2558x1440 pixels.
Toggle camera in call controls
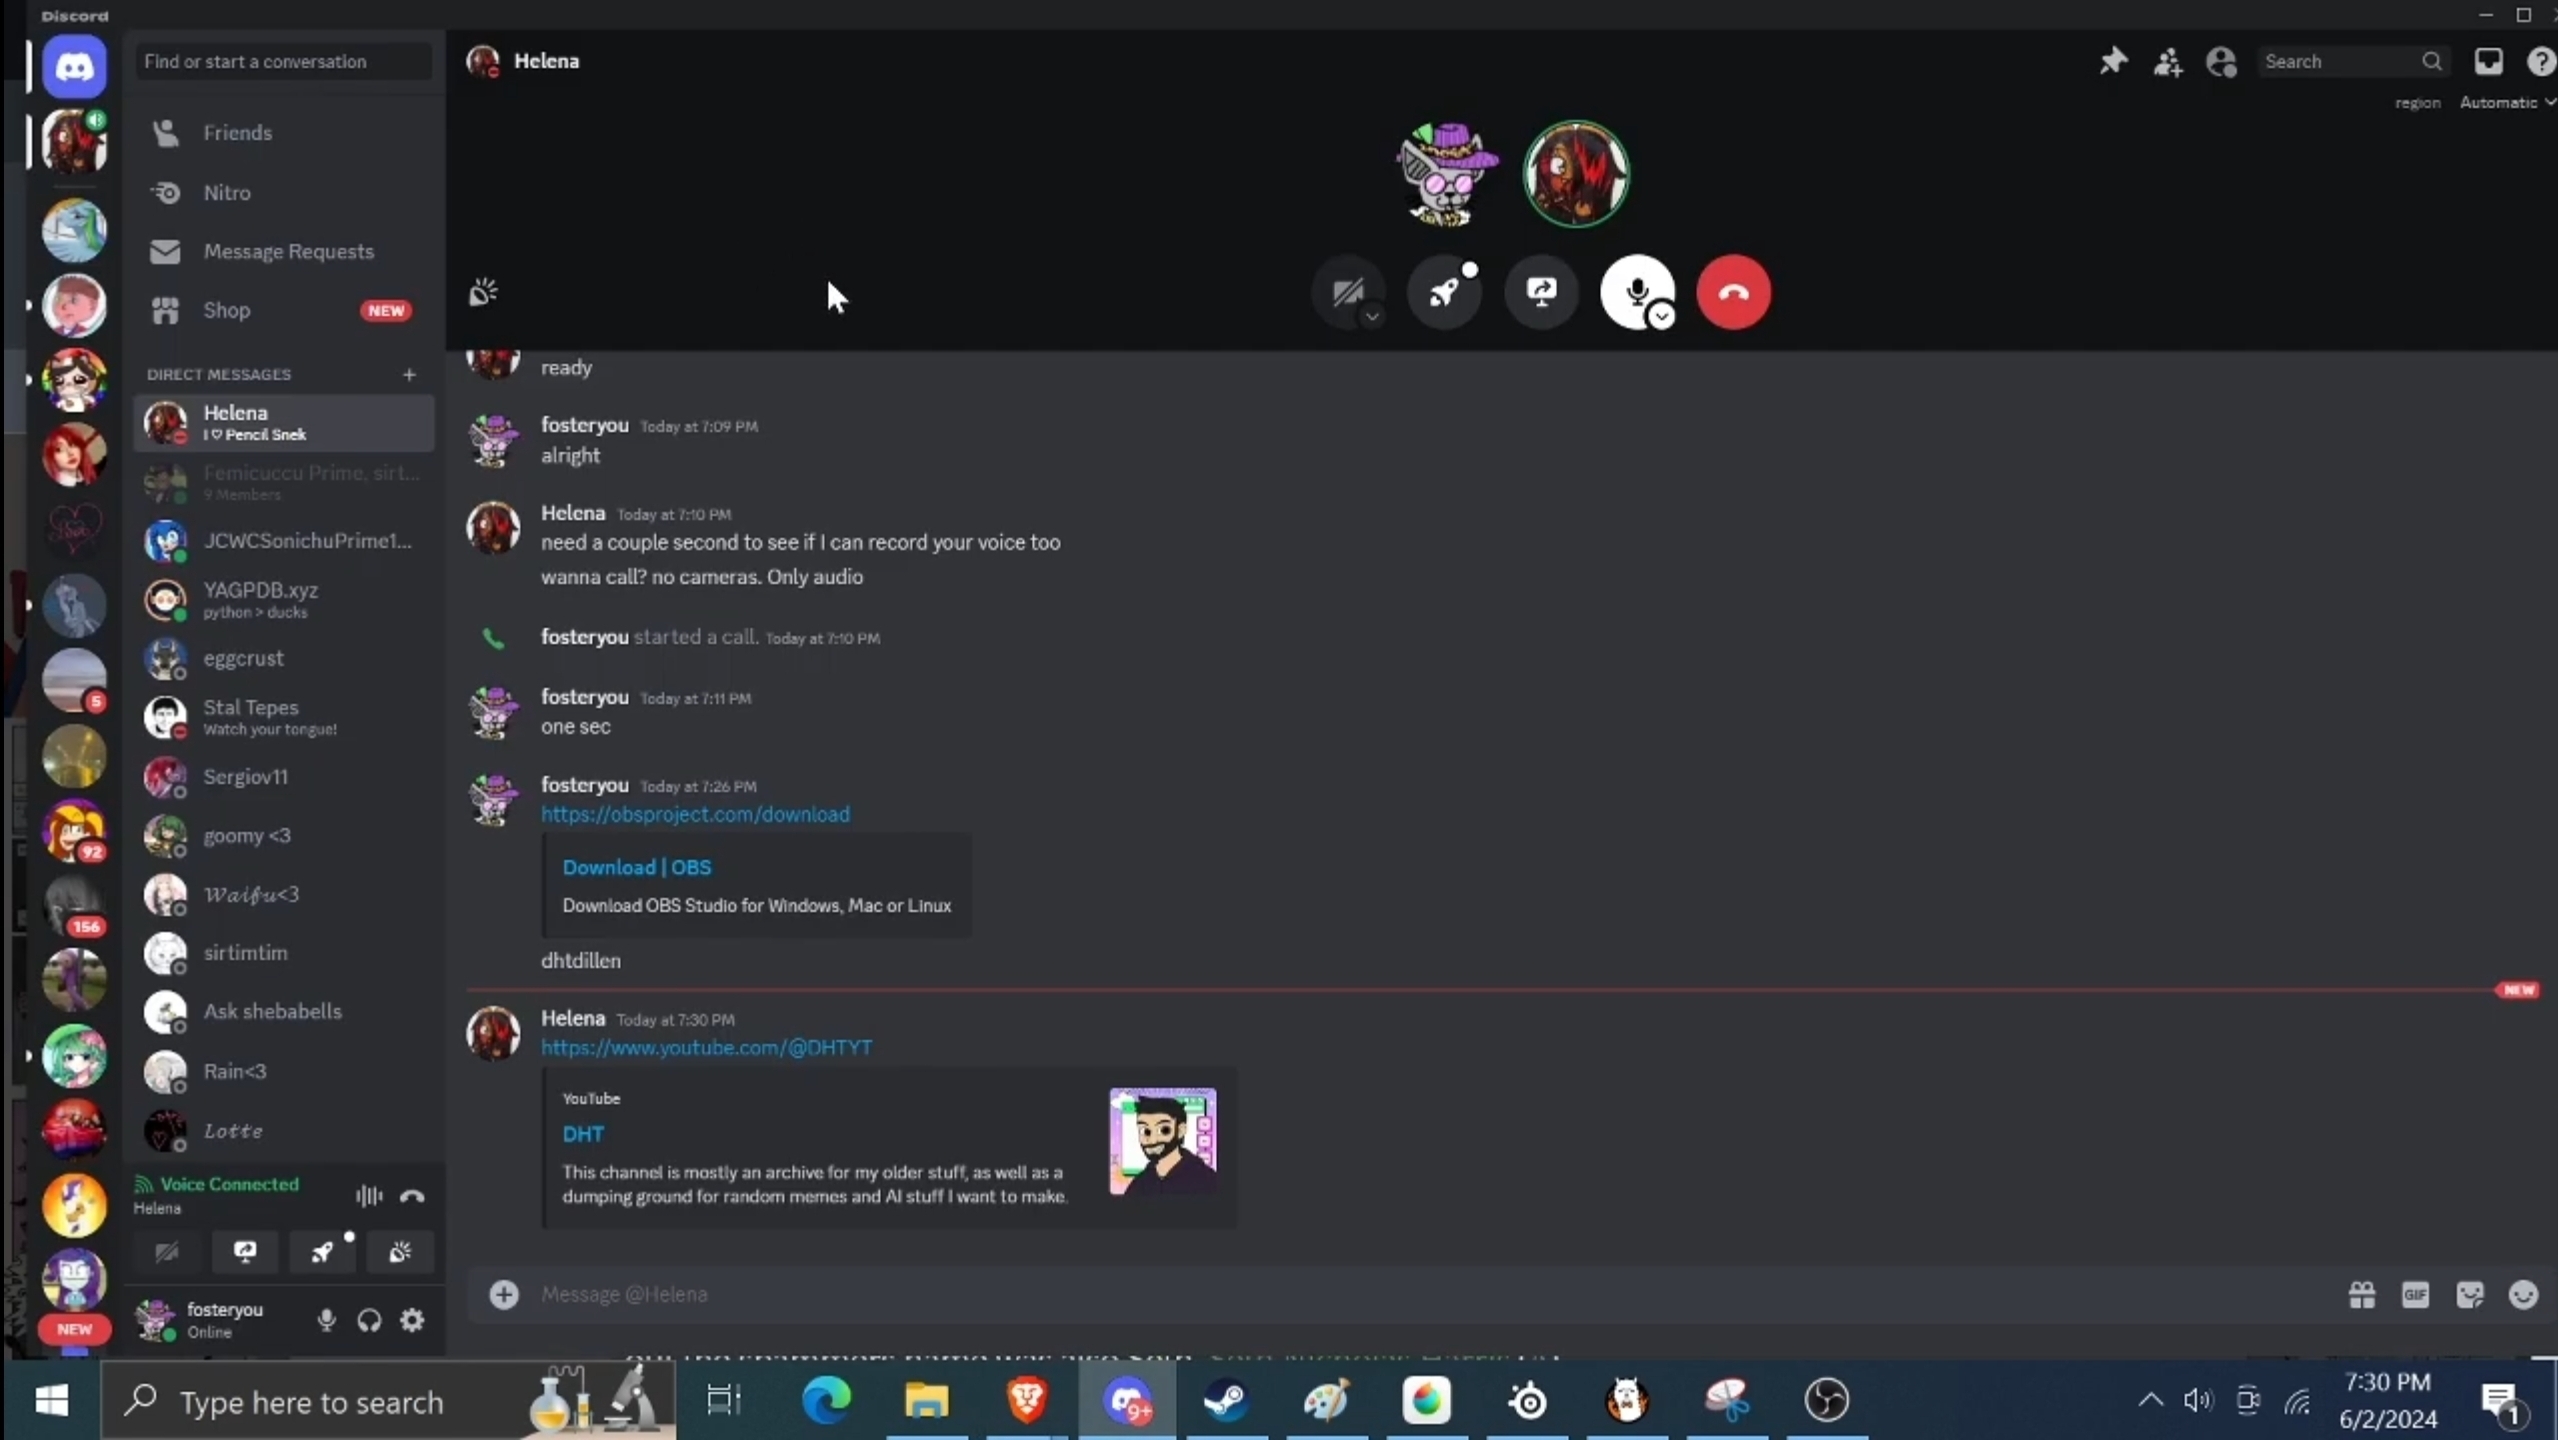1347,292
